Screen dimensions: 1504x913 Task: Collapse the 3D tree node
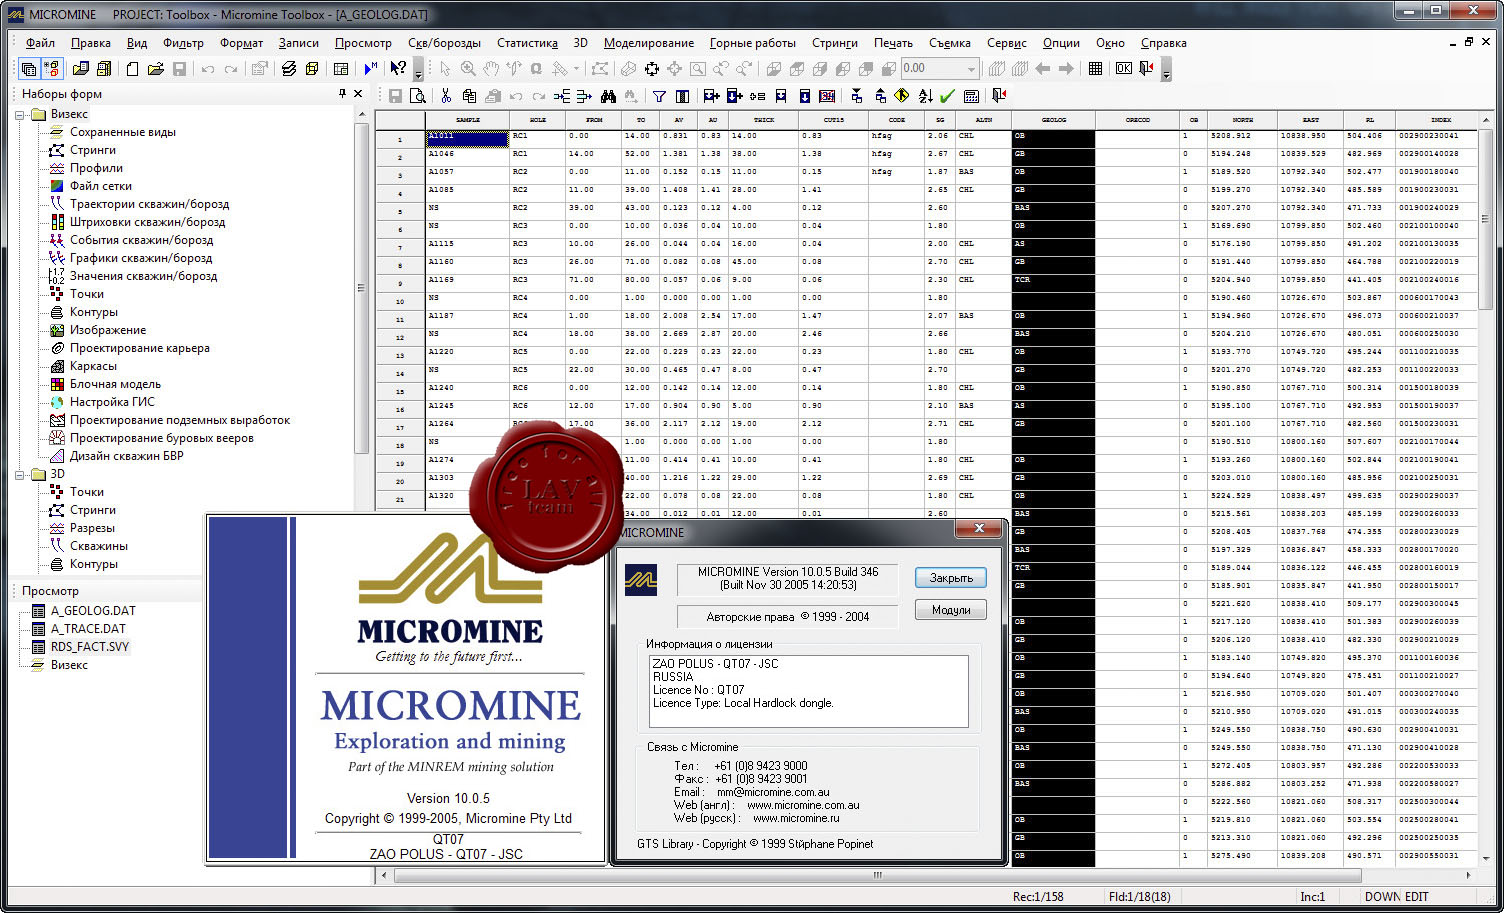click(20, 474)
